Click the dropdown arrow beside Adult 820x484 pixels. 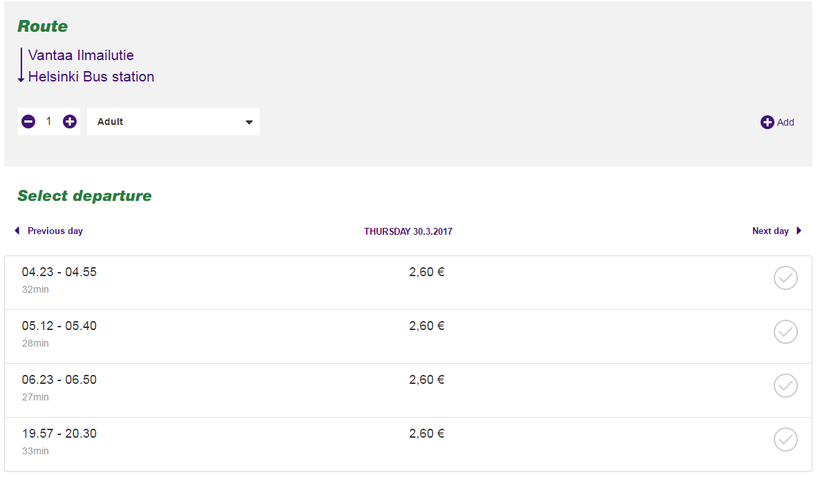tap(249, 123)
